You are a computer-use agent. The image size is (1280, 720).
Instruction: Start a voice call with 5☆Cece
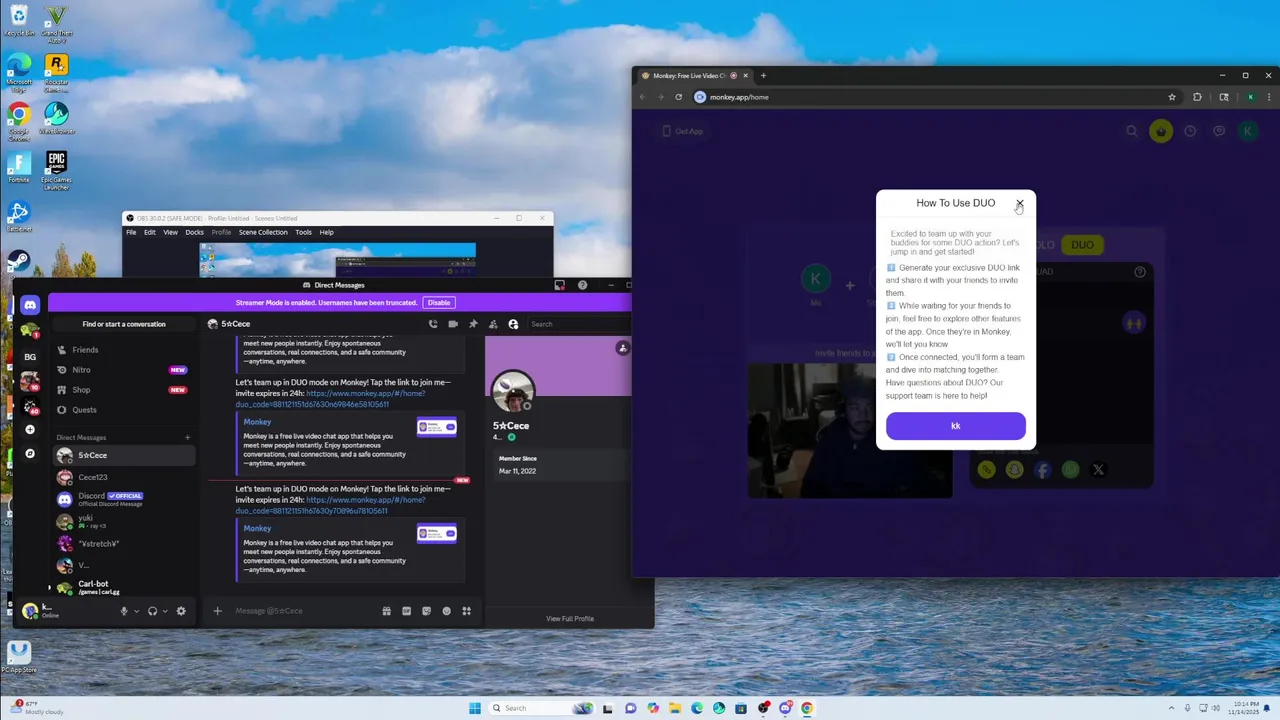433,324
